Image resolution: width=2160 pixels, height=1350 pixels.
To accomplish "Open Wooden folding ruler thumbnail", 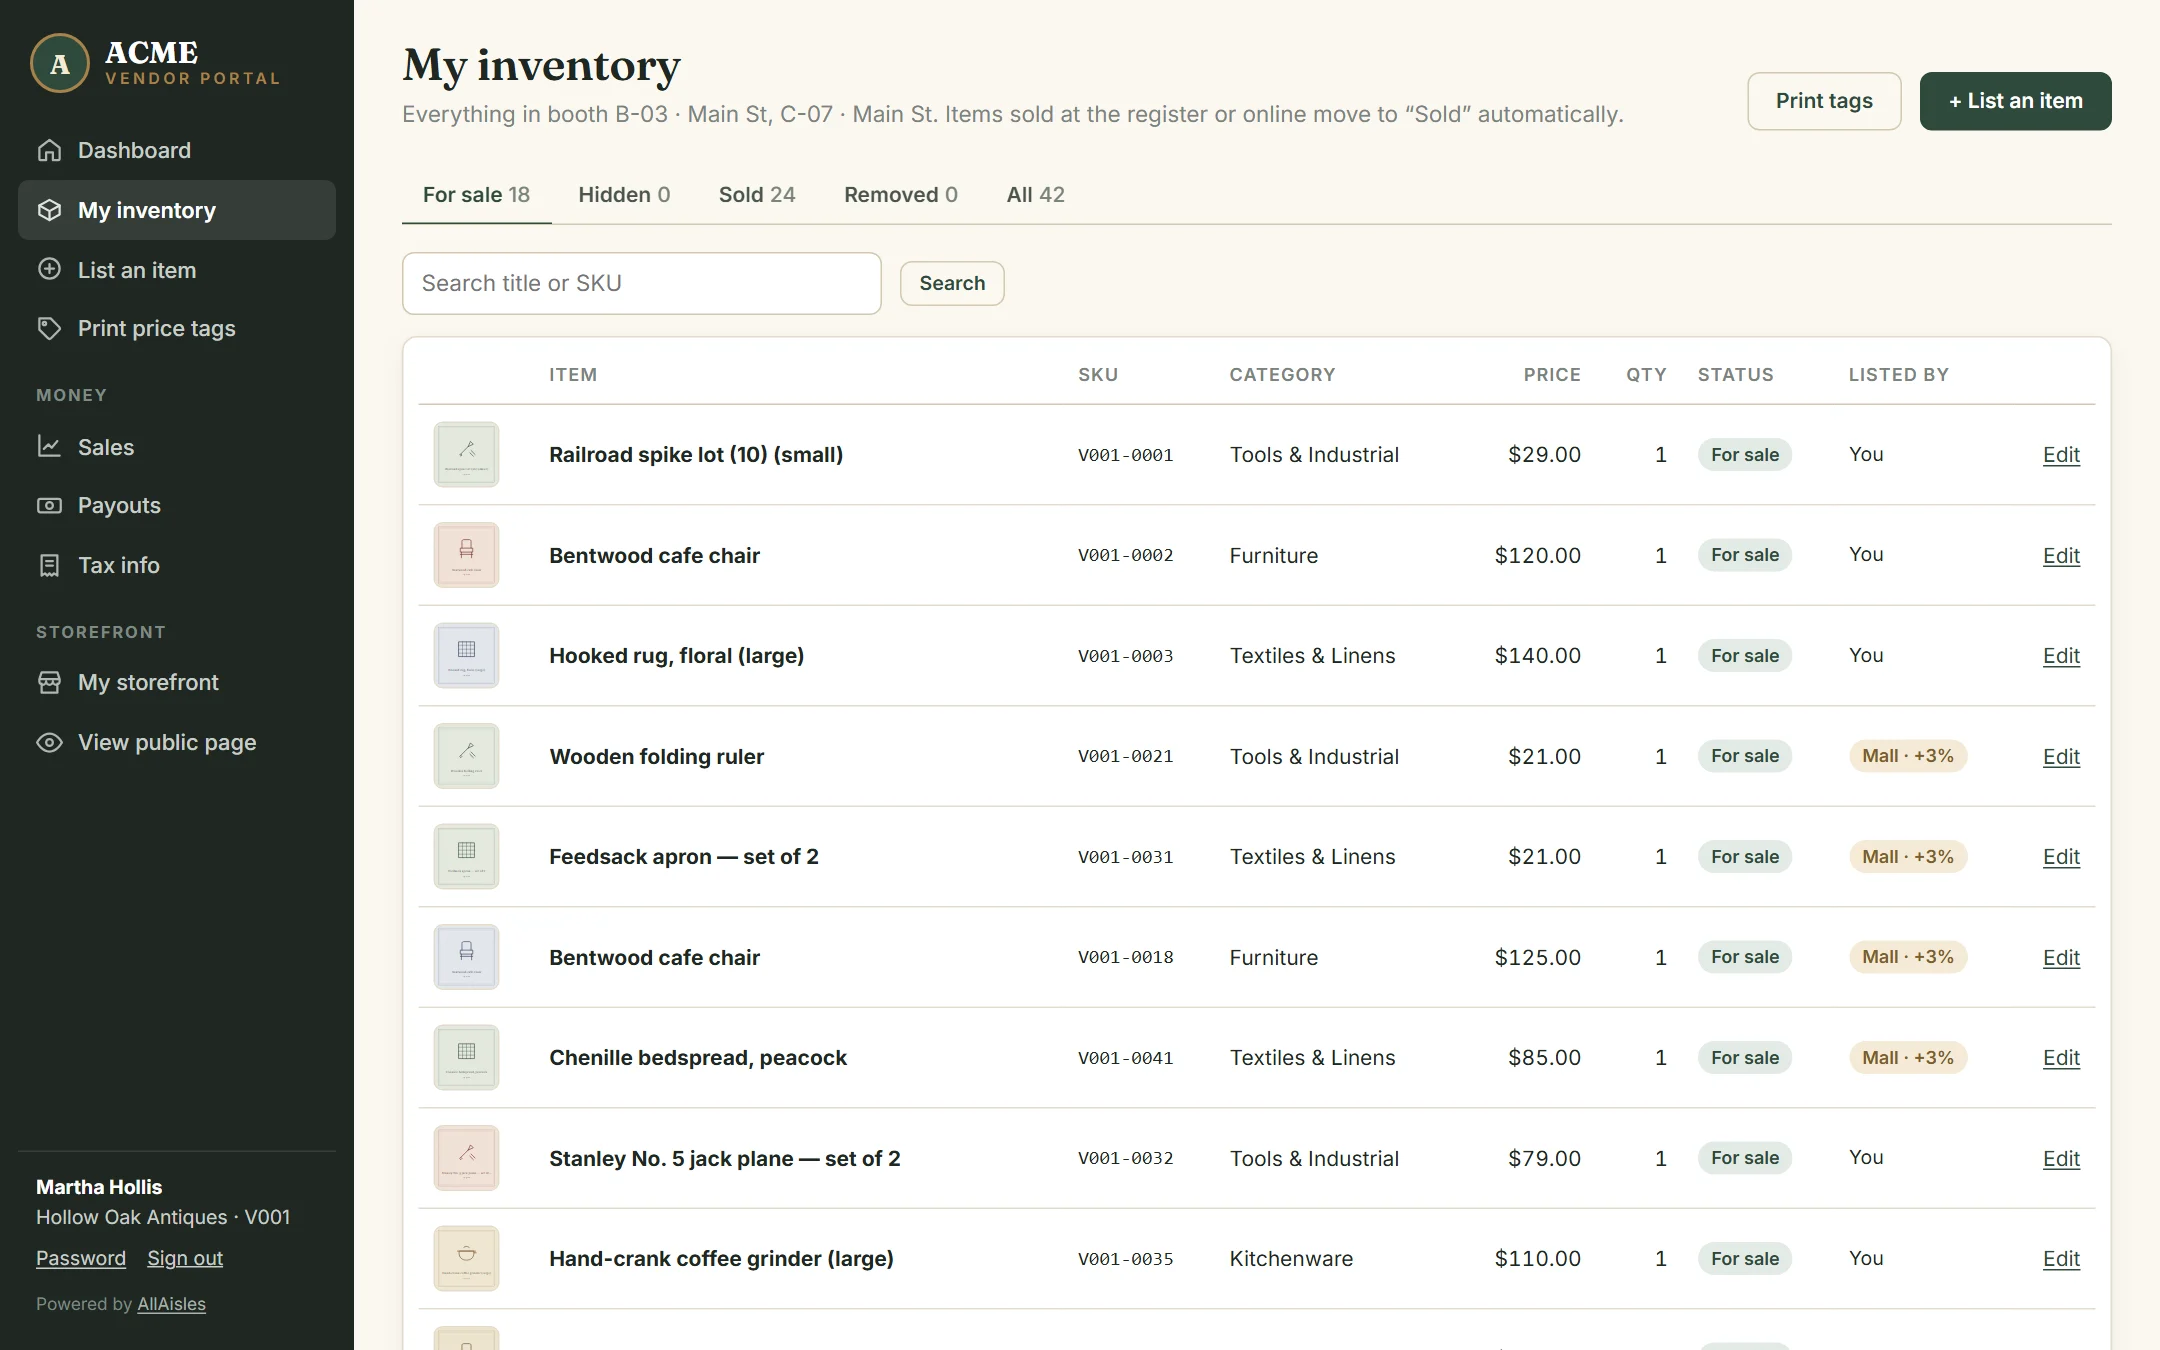I will (x=466, y=756).
